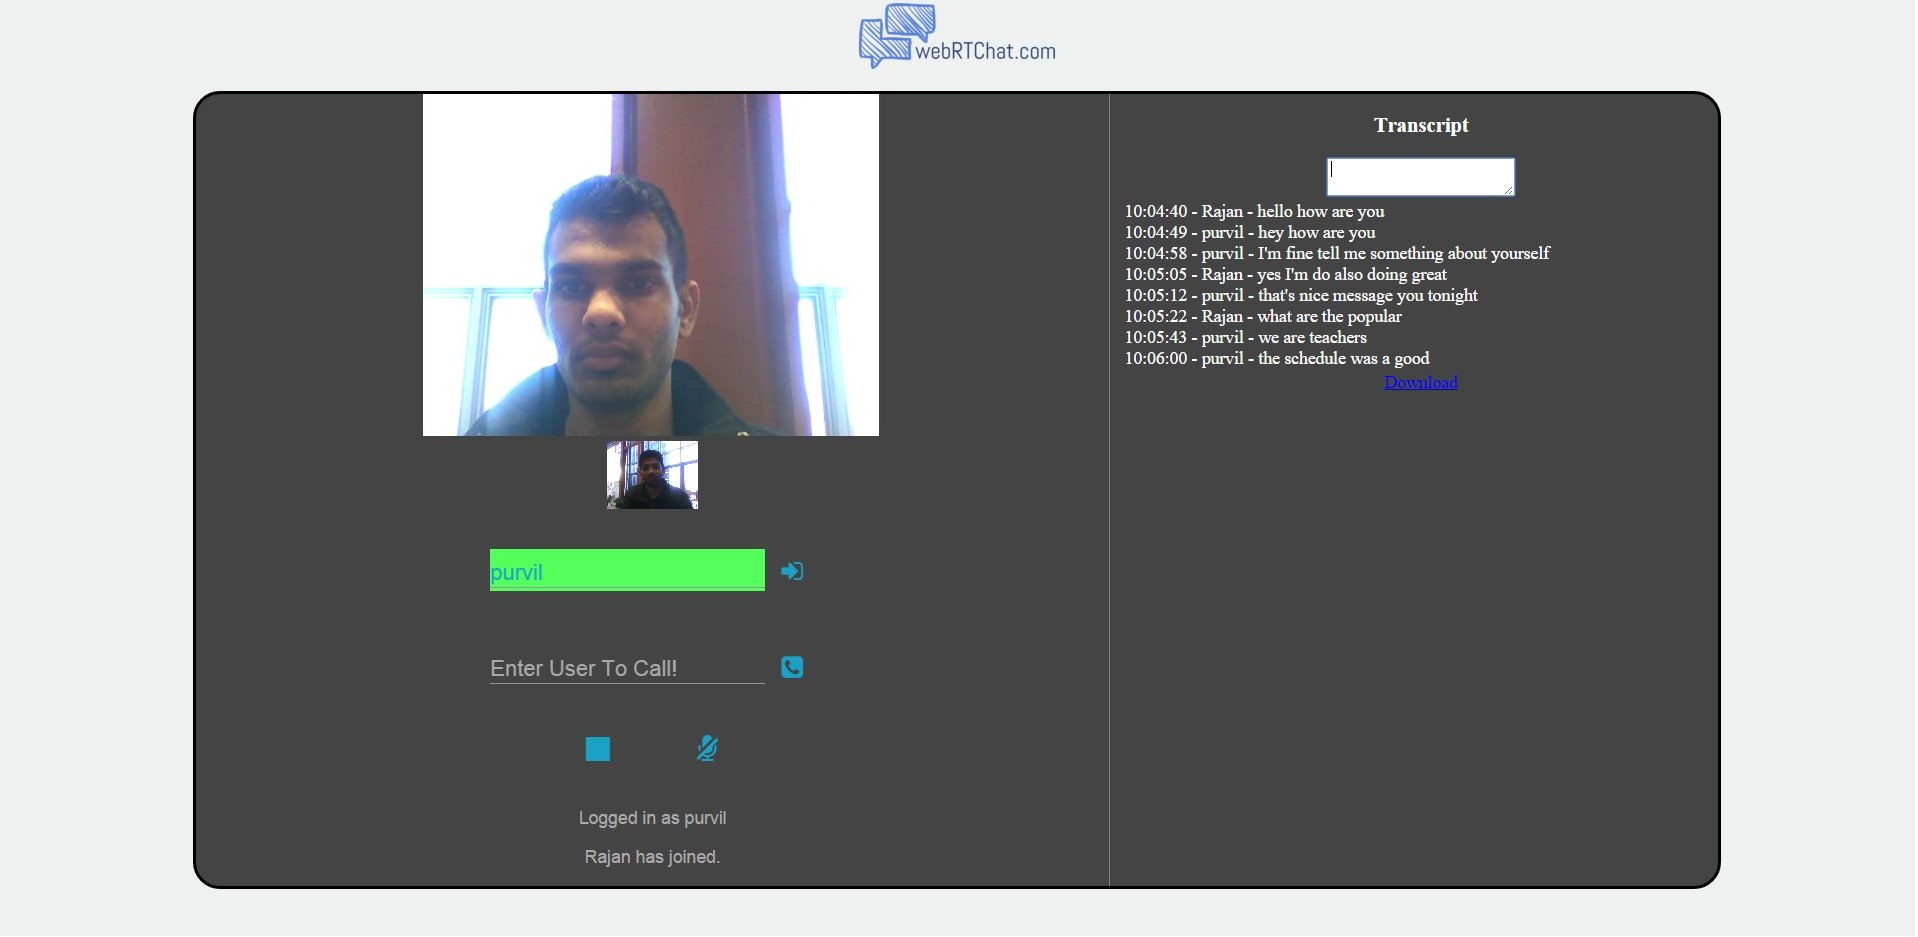Select transcript line 'hey how are you'
Image resolution: width=1918 pixels, height=937 pixels.
click(1250, 232)
